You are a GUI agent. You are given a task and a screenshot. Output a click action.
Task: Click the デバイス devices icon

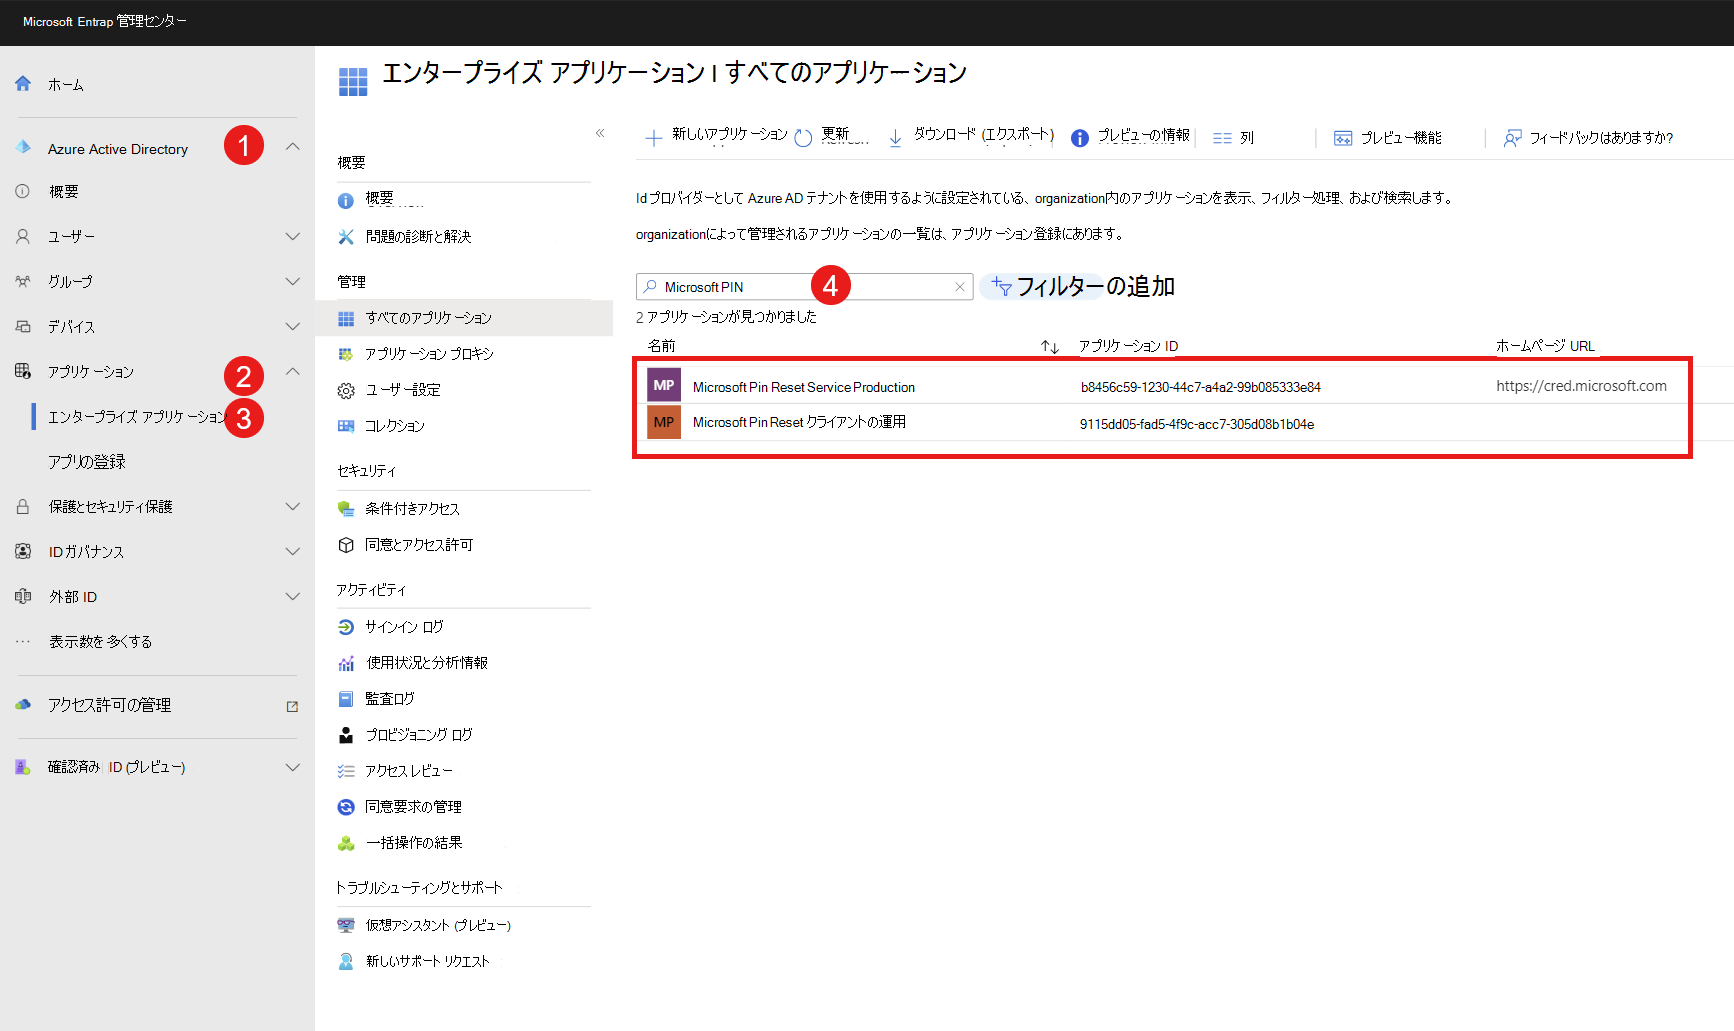coord(23,327)
